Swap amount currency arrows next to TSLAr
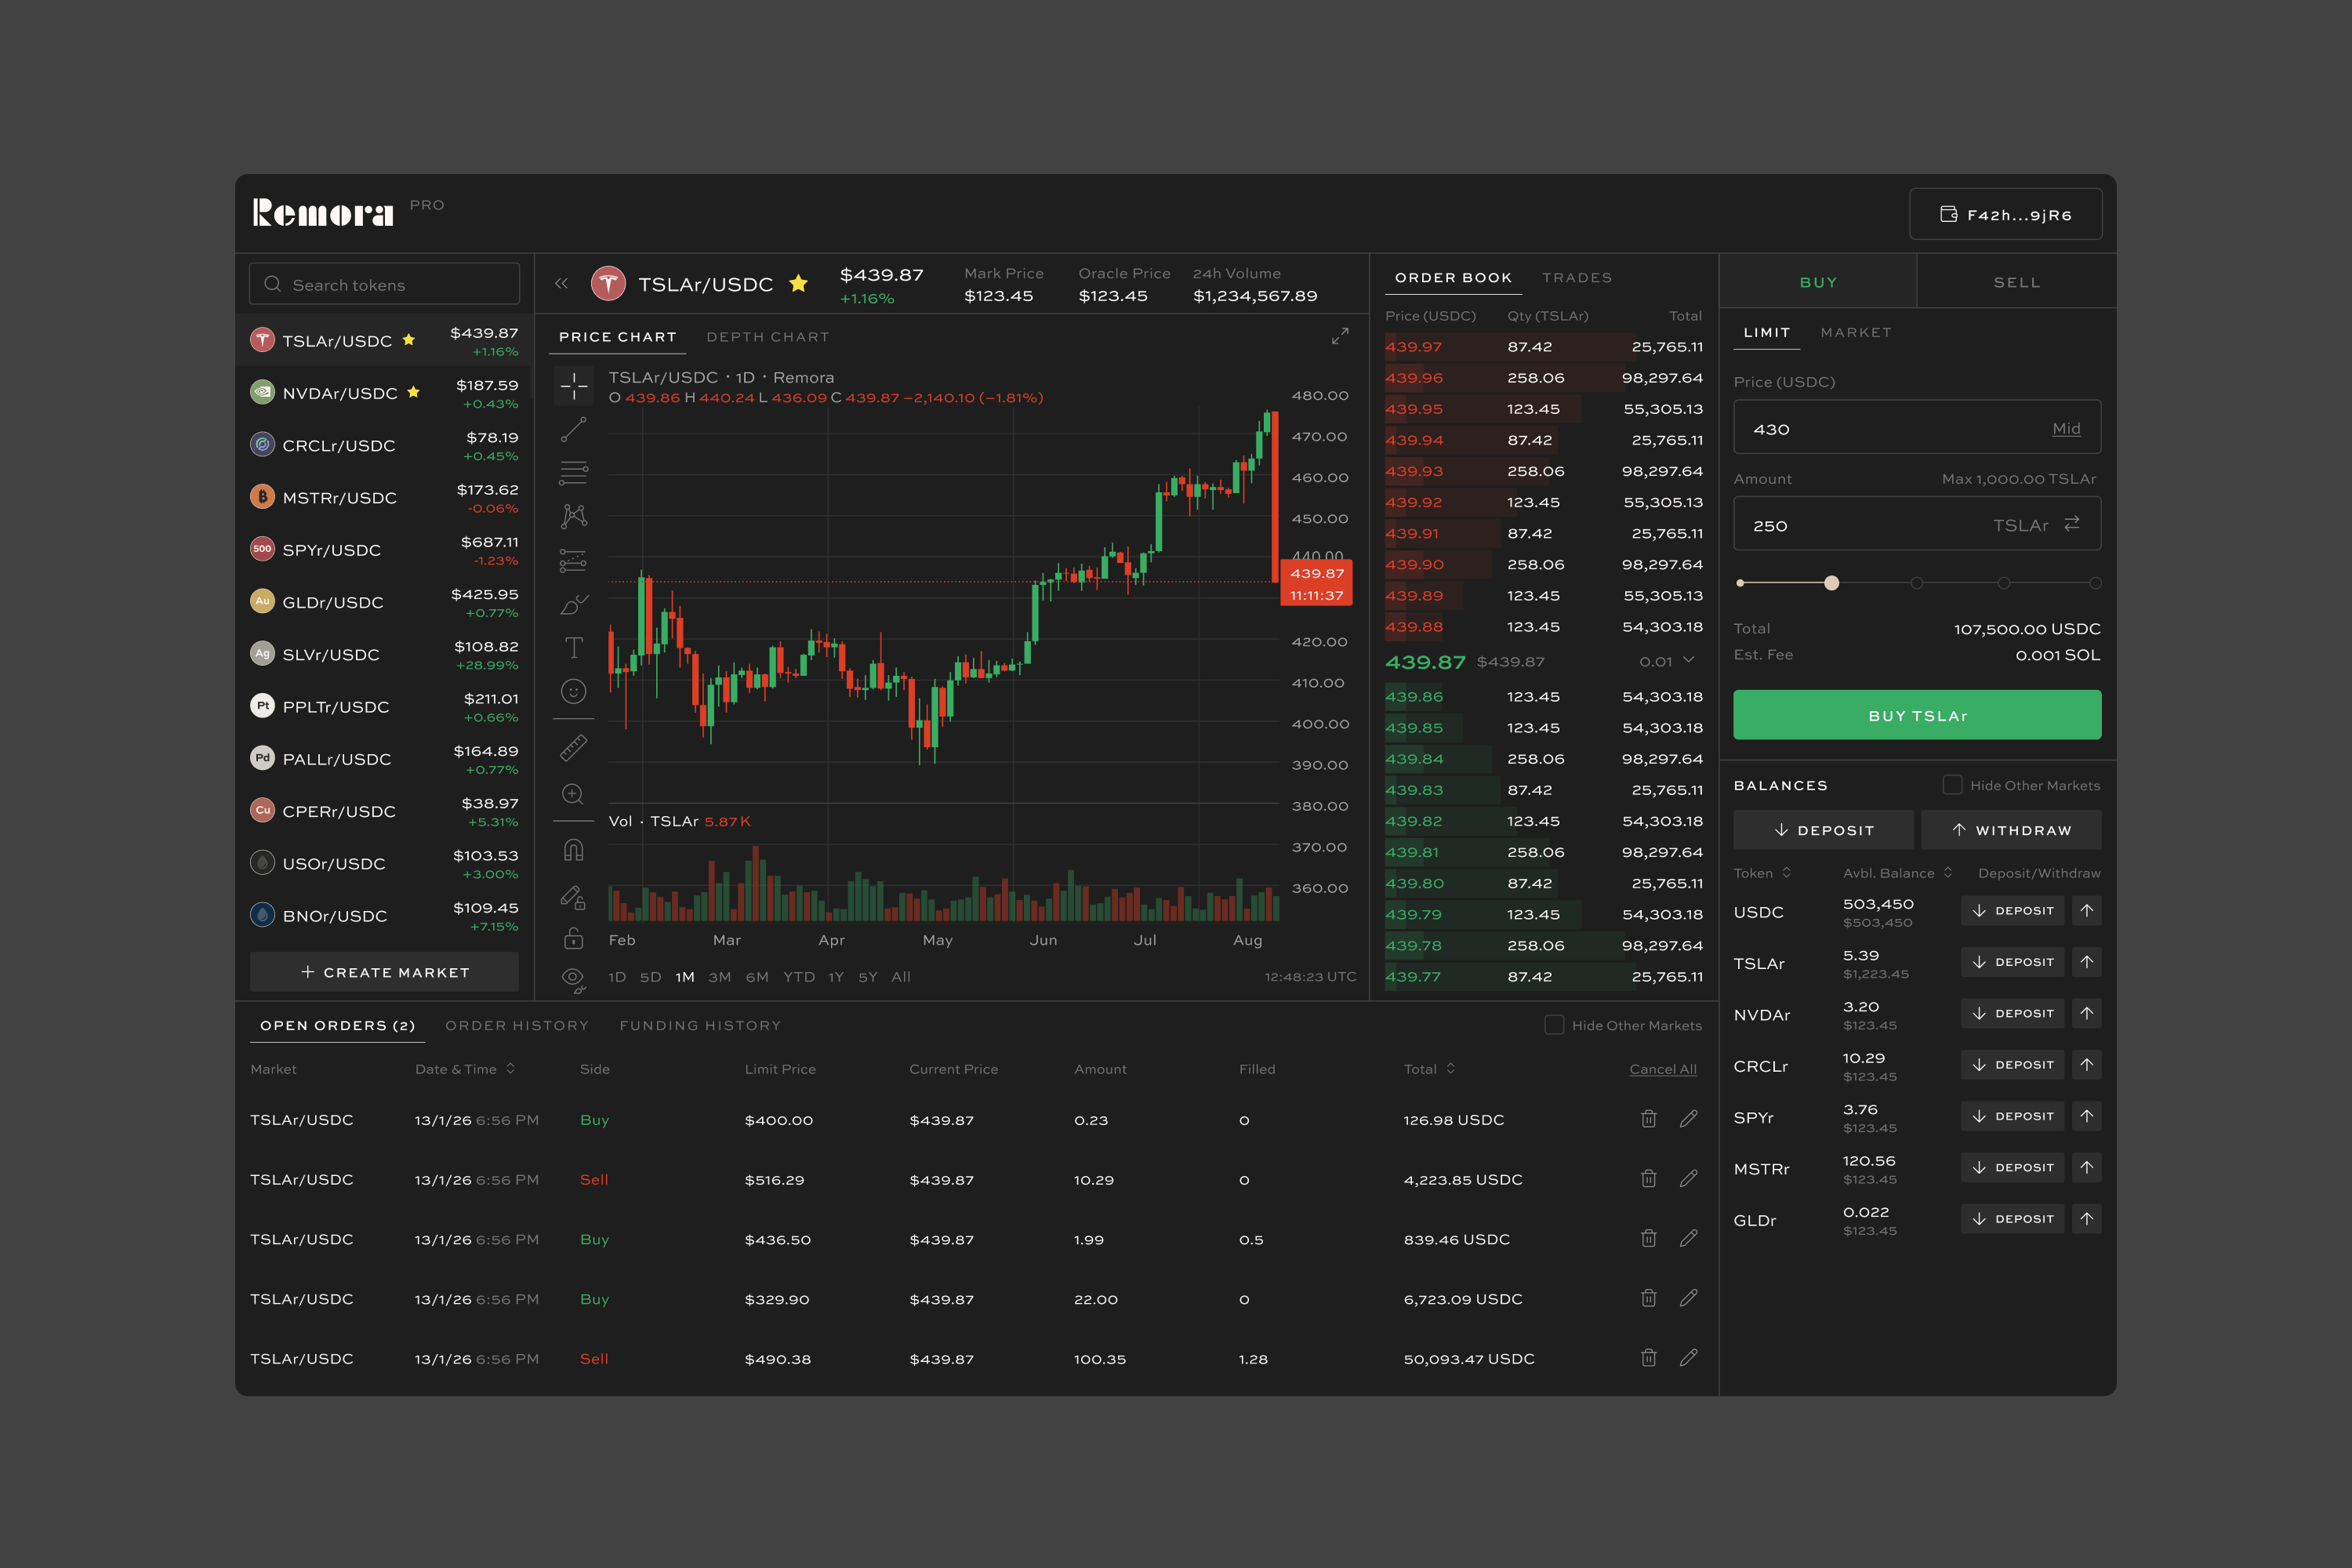The image size is (2352, 1568). click(2072, 524)
